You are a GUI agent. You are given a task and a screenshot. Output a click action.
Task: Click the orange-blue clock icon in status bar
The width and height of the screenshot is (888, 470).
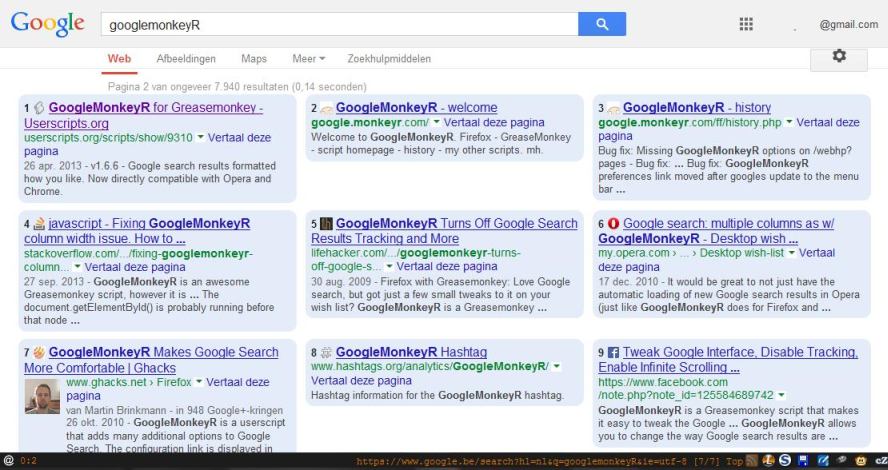(x=769, y=461)
